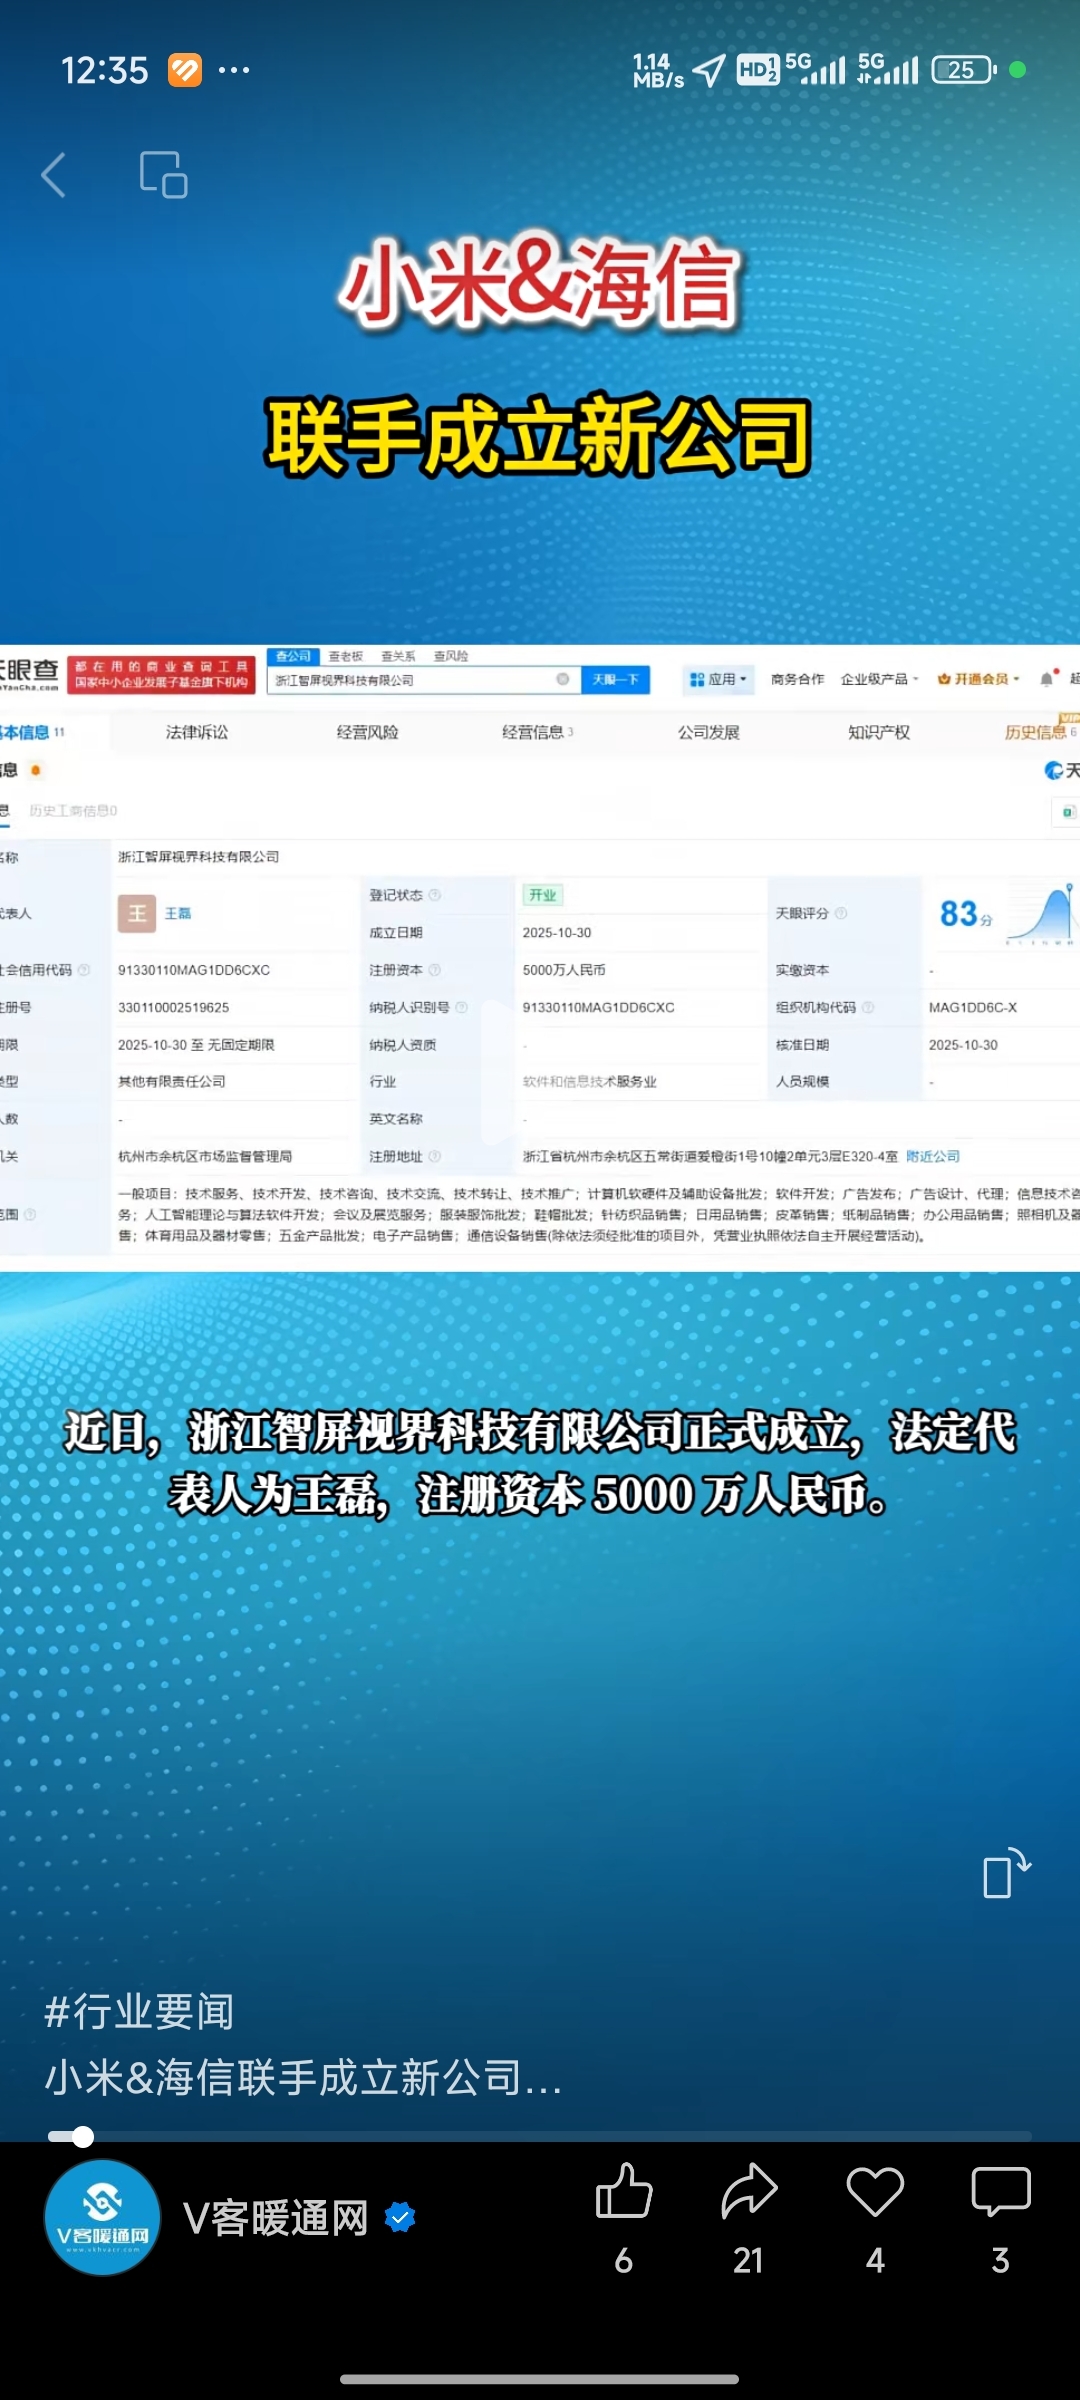This screenshot has width=1080, height=2400.
Task: Select the 查风险 search tab
Action: point(451,656)
